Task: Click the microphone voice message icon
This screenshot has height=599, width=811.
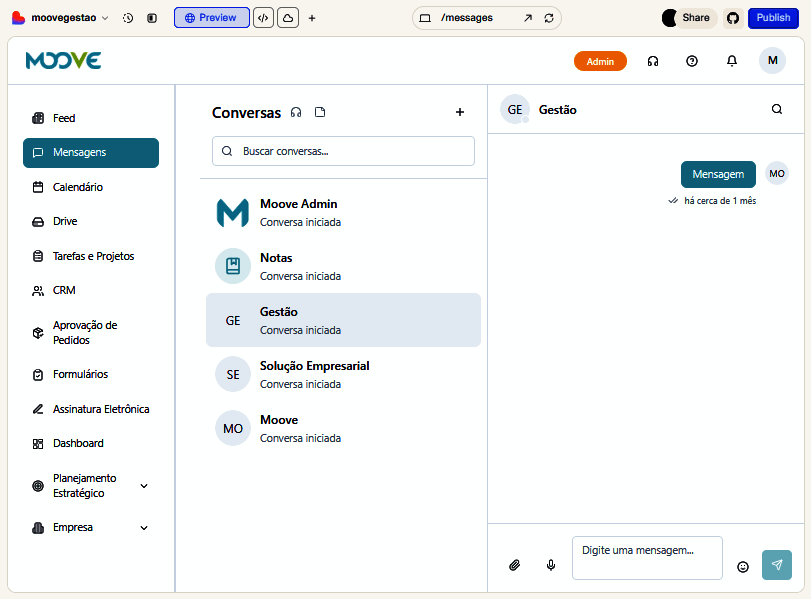Action: [x=551, y=565]
